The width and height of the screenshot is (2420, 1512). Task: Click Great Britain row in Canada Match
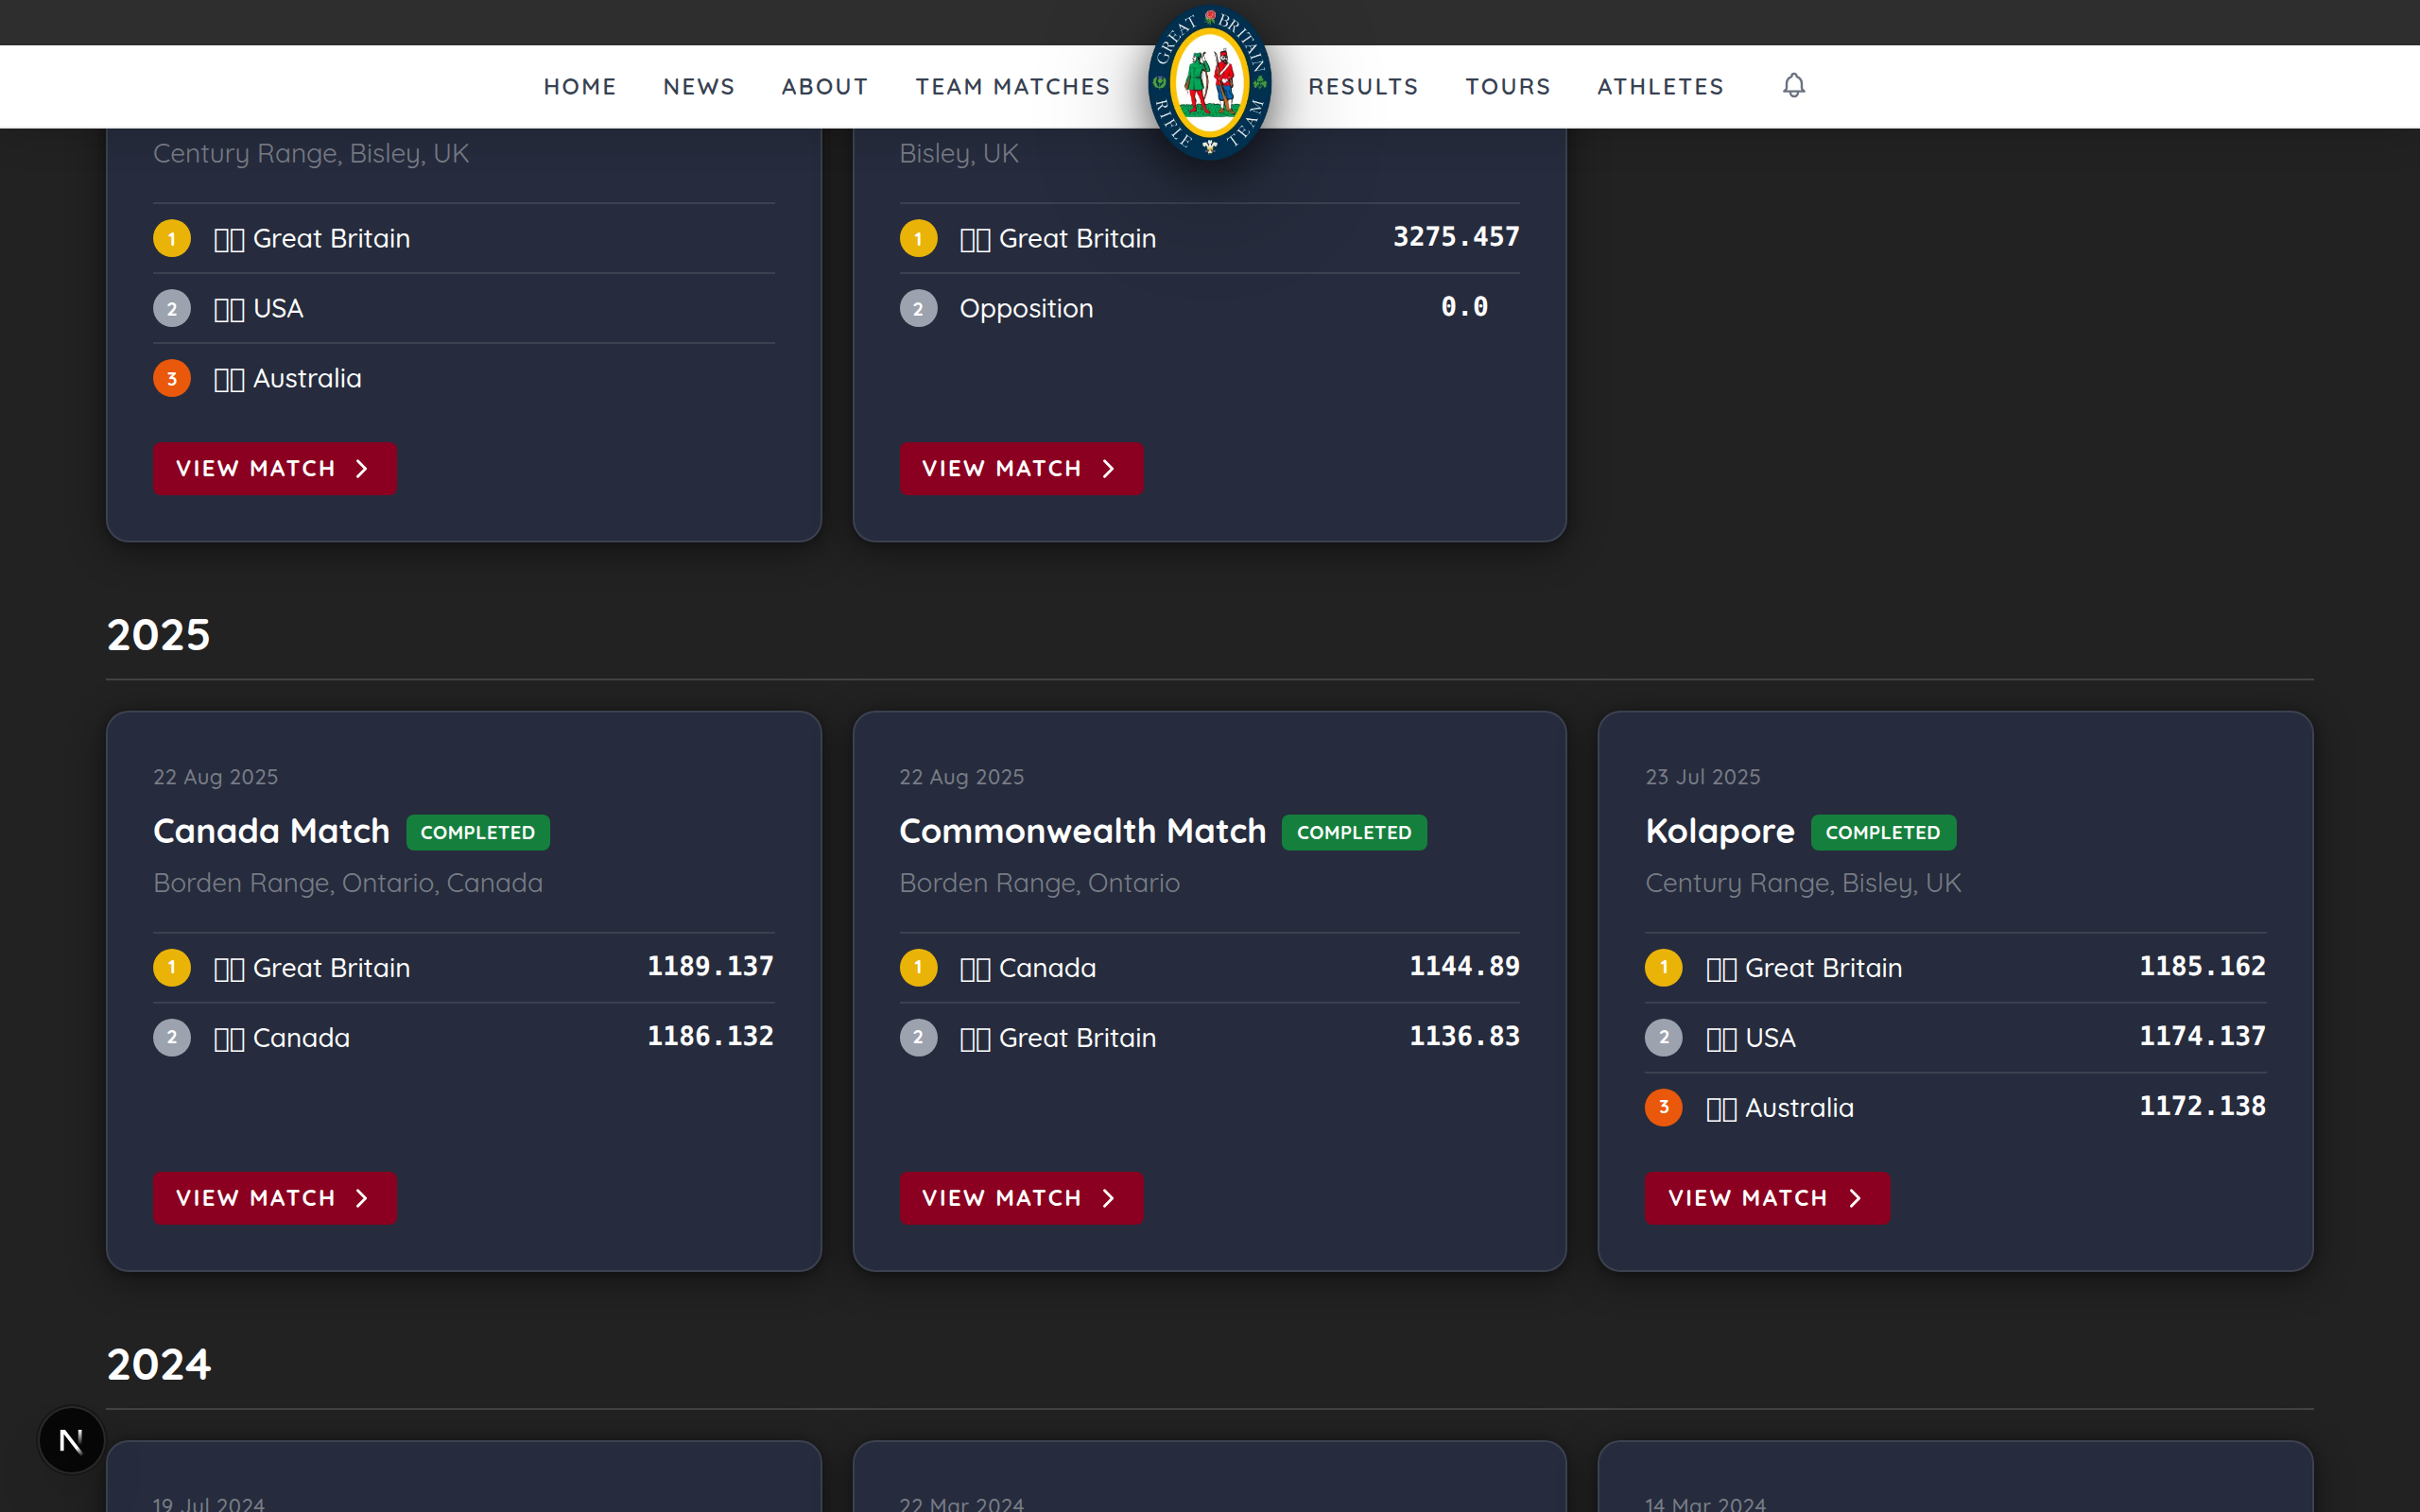click(x=464, y=967)
